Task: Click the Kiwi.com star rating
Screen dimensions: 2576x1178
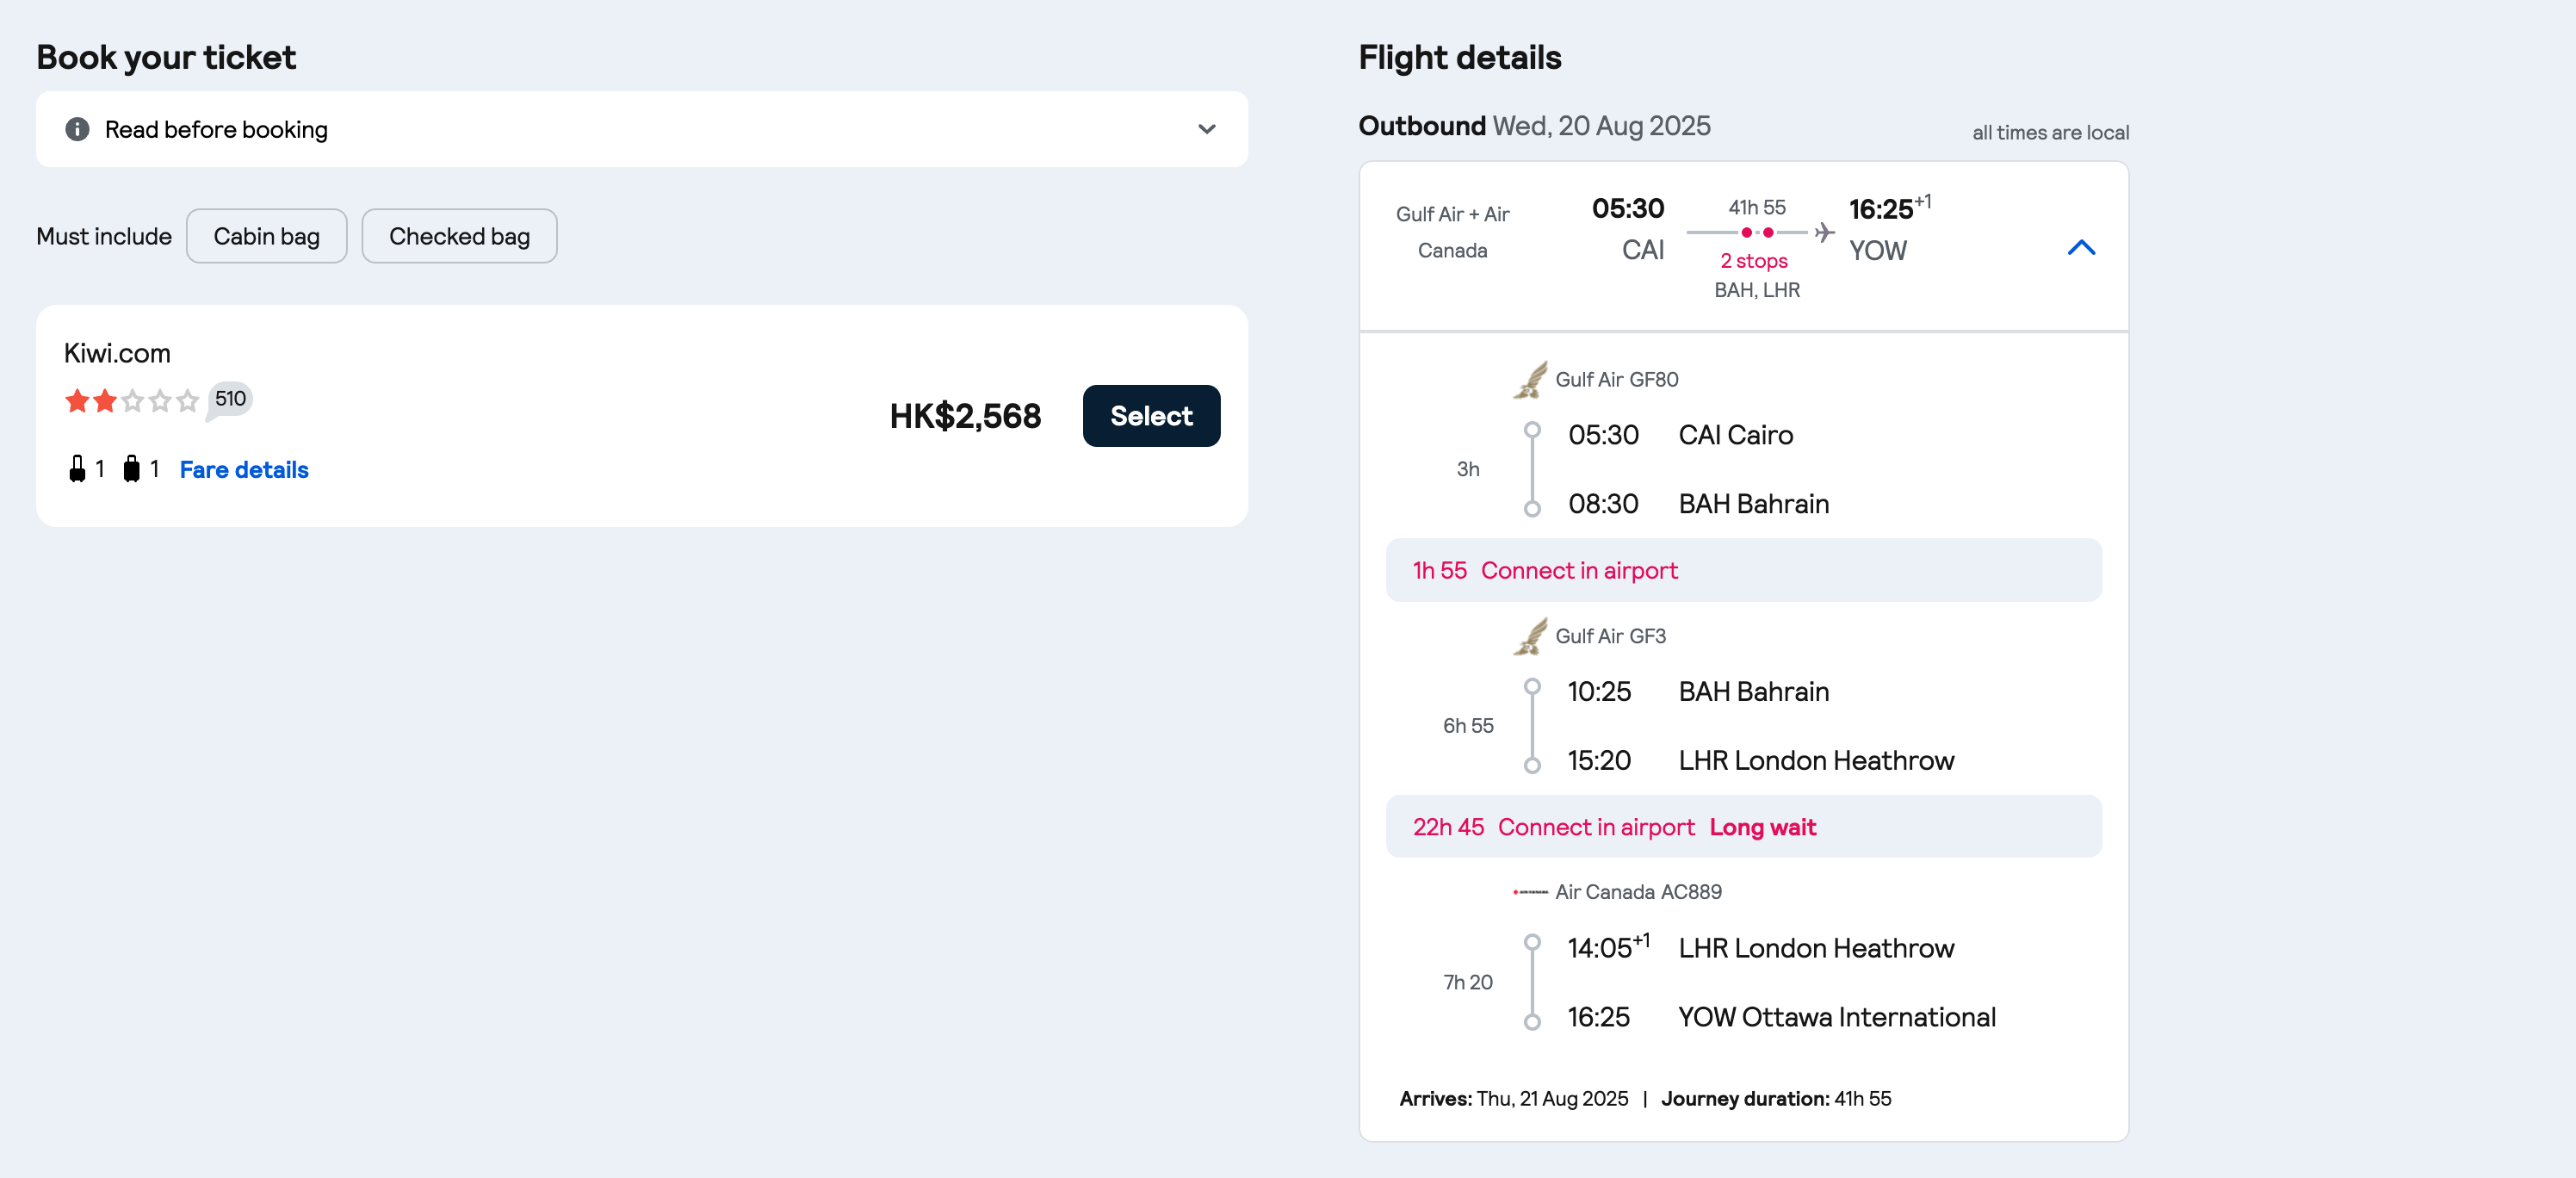Action: click(x=131, y=401)
